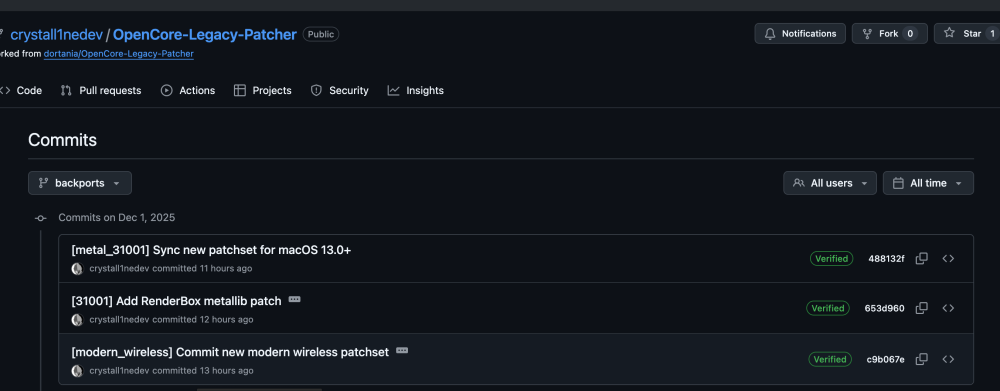
Task: Open the All time date filter
Action: (x=928, y=183)
